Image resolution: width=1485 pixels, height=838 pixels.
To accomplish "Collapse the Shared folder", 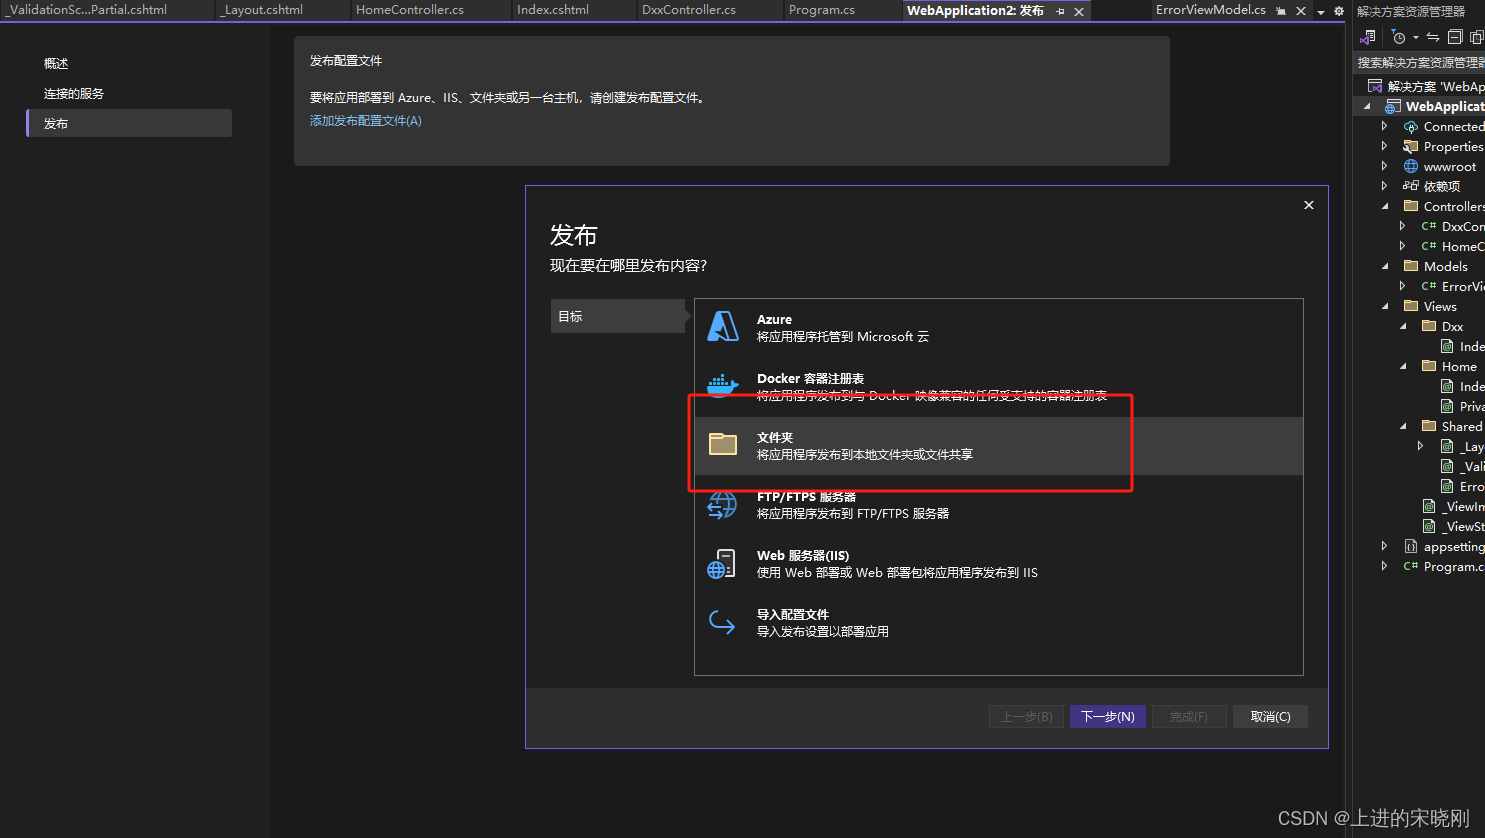I will coord(1403,426).
